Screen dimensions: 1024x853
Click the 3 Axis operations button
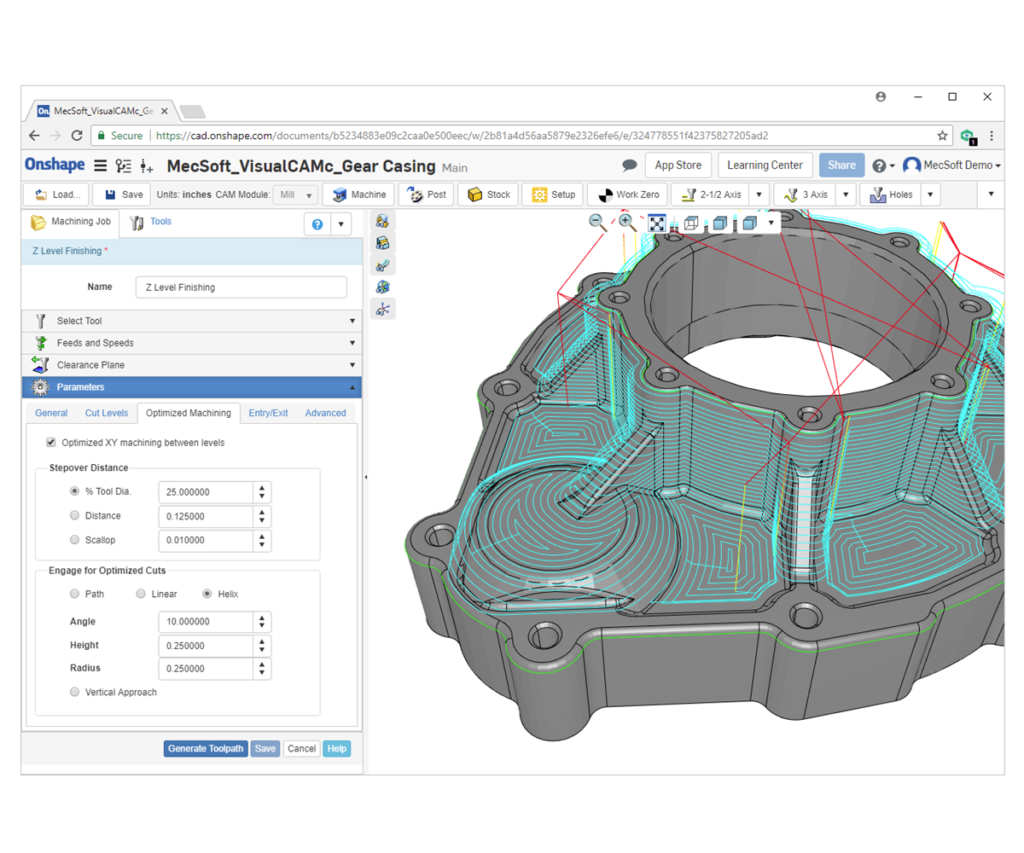pos(806,194)
